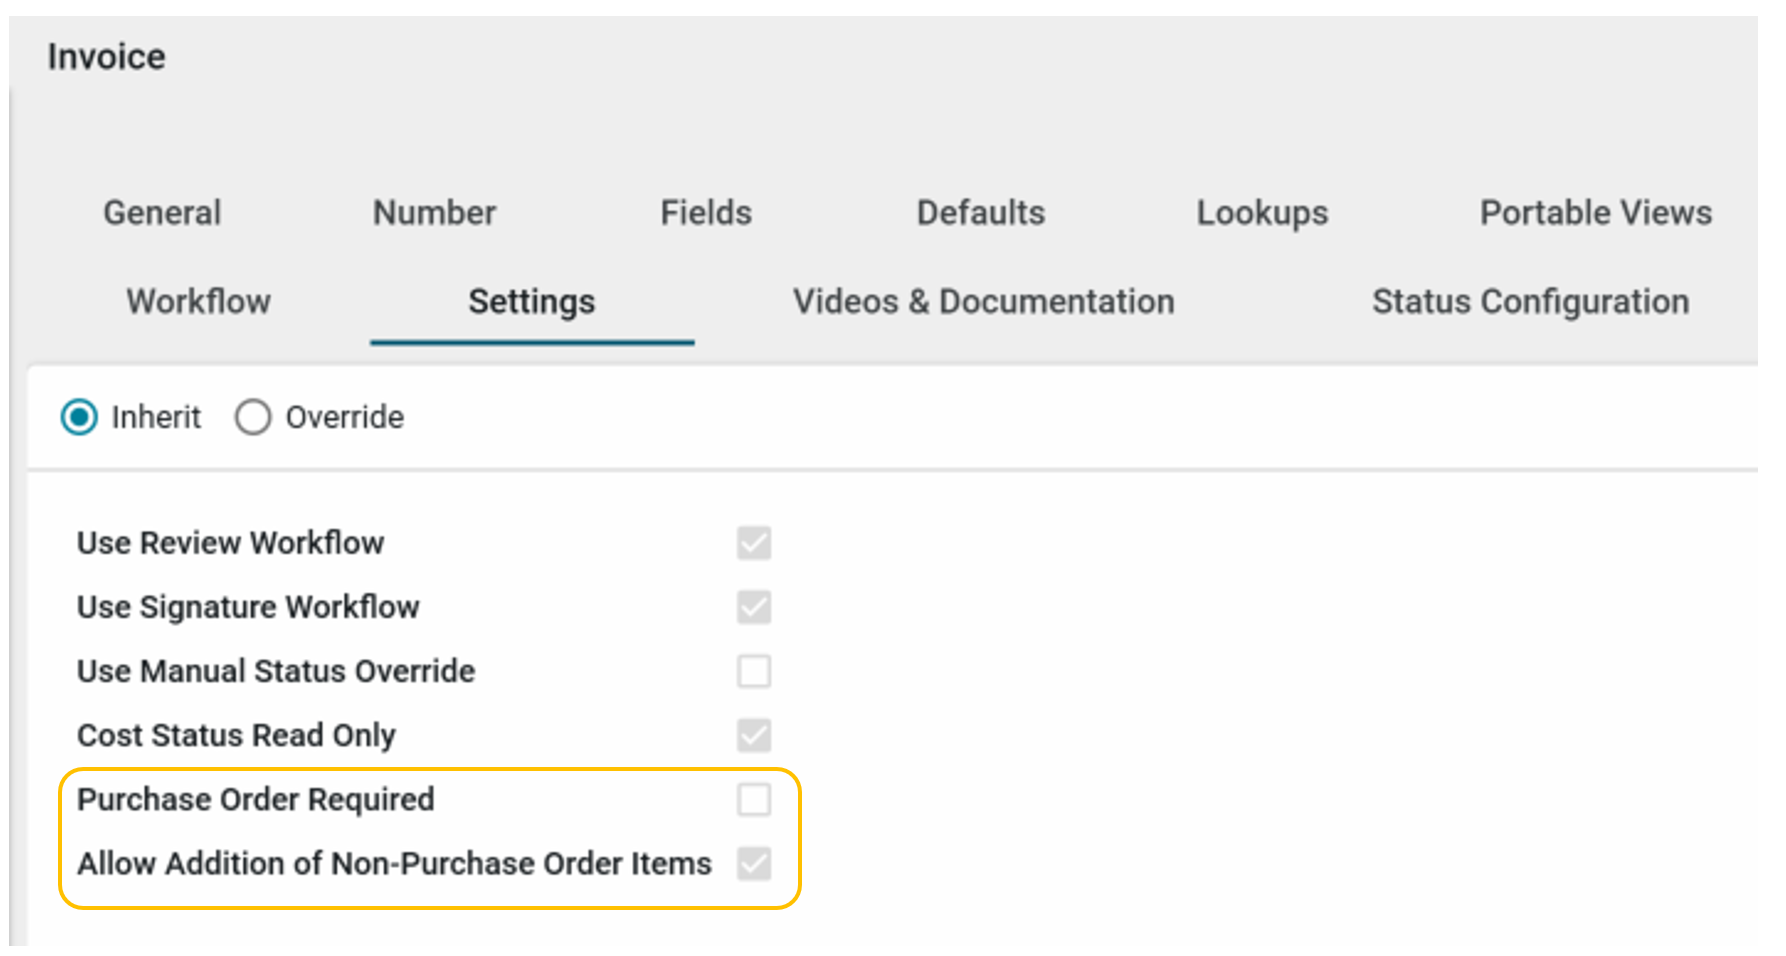The width and height of the screenshot is (1786, 956).
Task: Uncheck the Use Review Workflow checkbox
Action: (754, 543)
